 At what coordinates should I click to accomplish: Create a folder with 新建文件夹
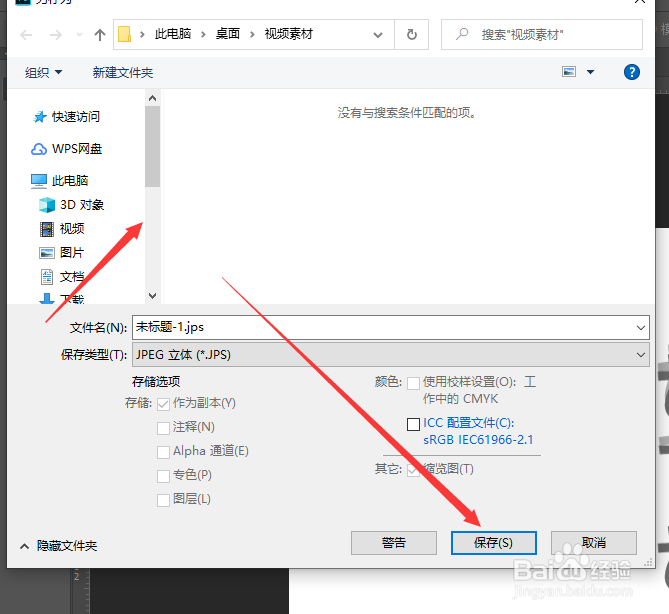[x=123, y=73]
